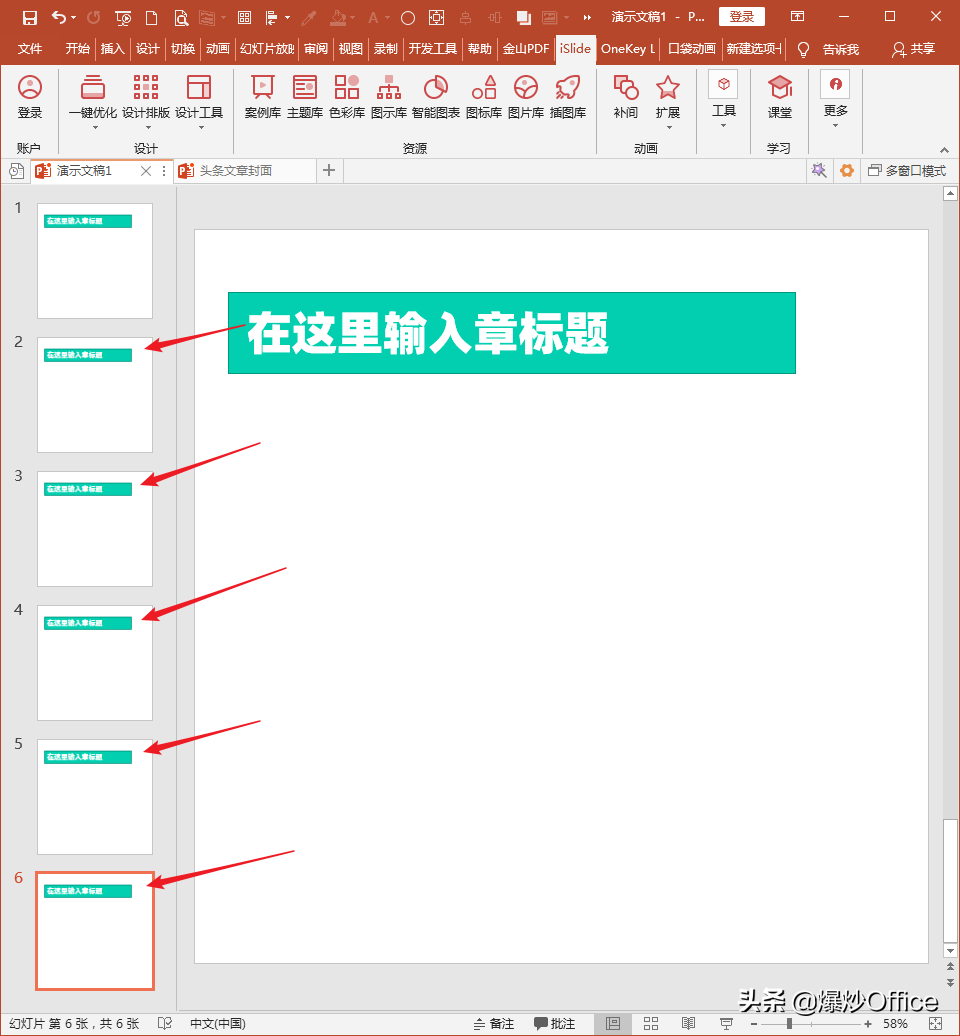Click the Undo arrow icon
The width and height of the screenshot is (960, 1036).
click(59, 17)
